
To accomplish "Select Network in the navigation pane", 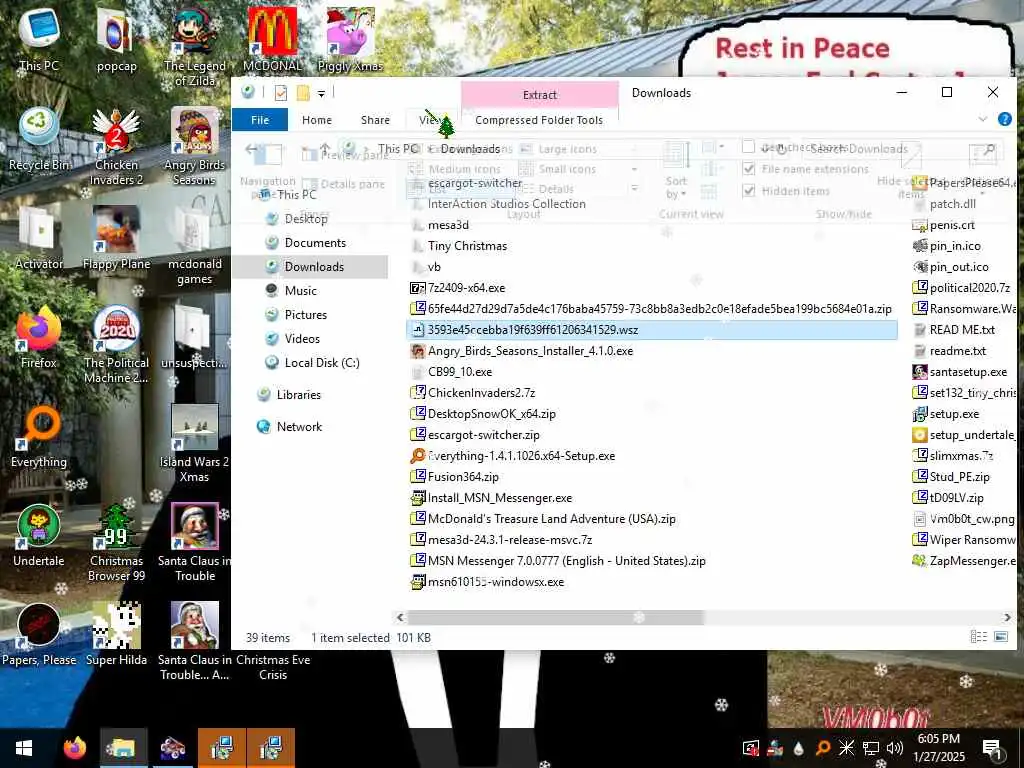I will pyautogui.click(x=299, y=427).
